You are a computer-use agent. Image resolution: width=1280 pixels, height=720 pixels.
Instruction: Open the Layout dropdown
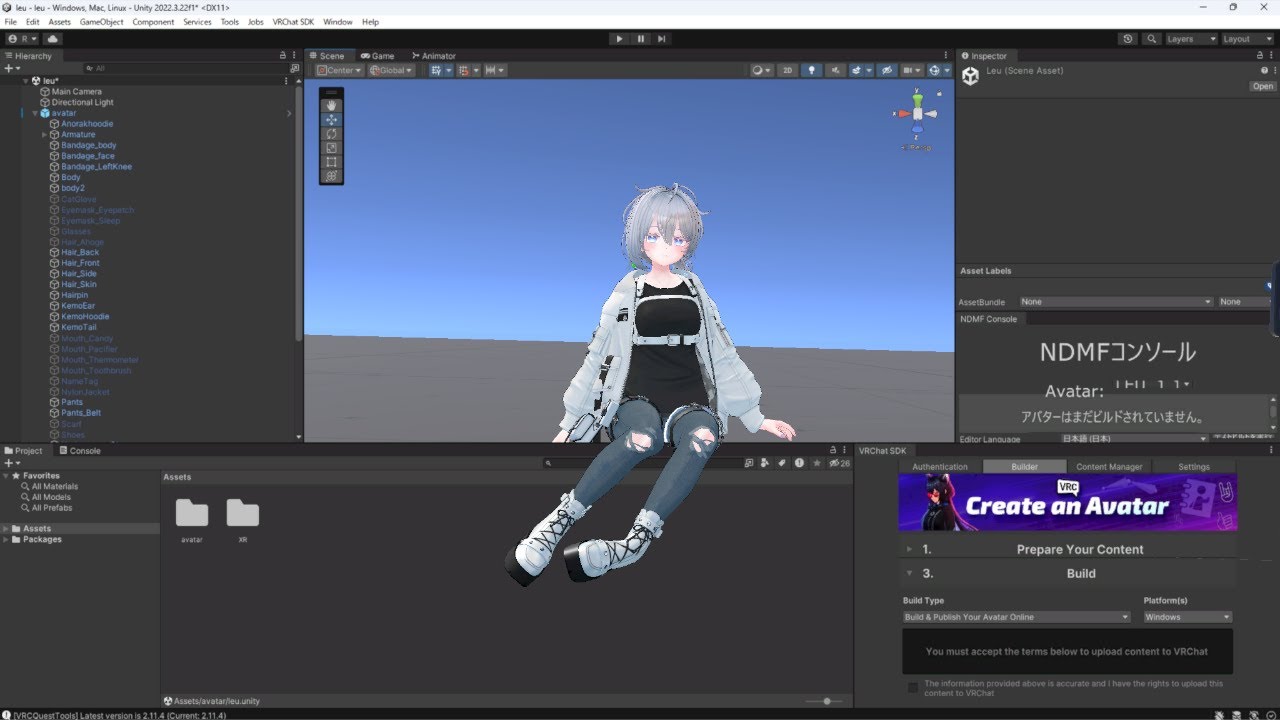coord(1247,39)
